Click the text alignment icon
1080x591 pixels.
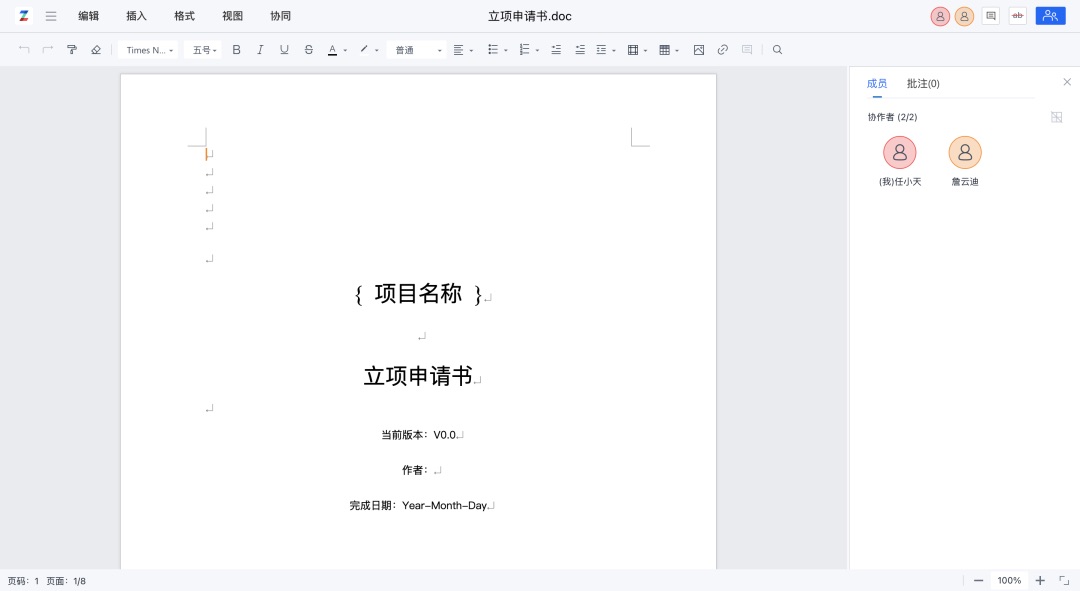click(459, 50)
